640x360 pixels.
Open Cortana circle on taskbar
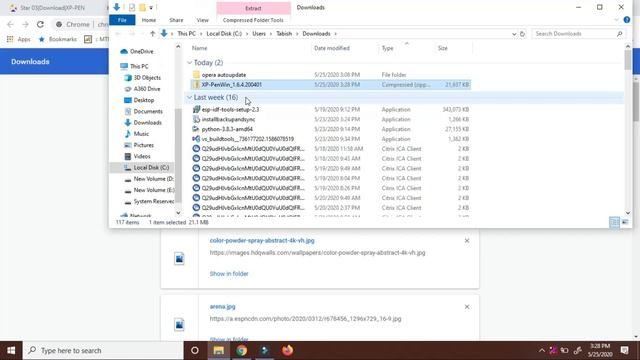(x=195, y=350)
